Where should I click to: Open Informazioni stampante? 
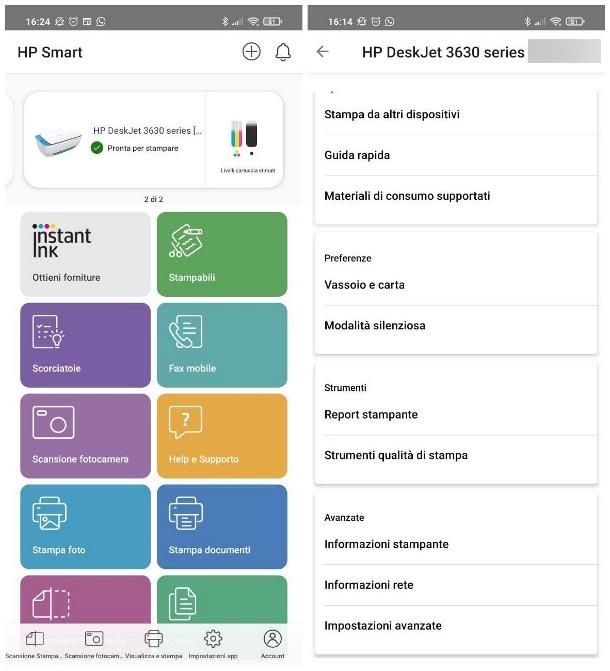point(456,544)
